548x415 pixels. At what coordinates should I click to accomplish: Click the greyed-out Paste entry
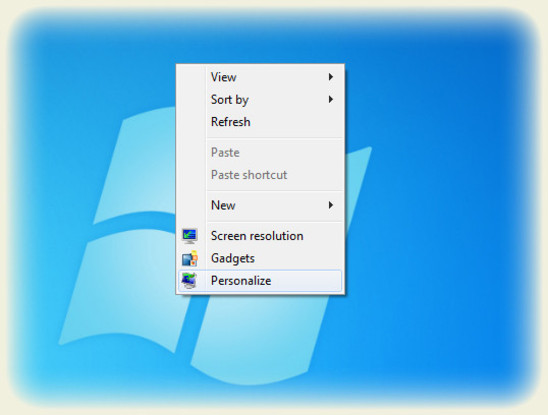(260, 152)
